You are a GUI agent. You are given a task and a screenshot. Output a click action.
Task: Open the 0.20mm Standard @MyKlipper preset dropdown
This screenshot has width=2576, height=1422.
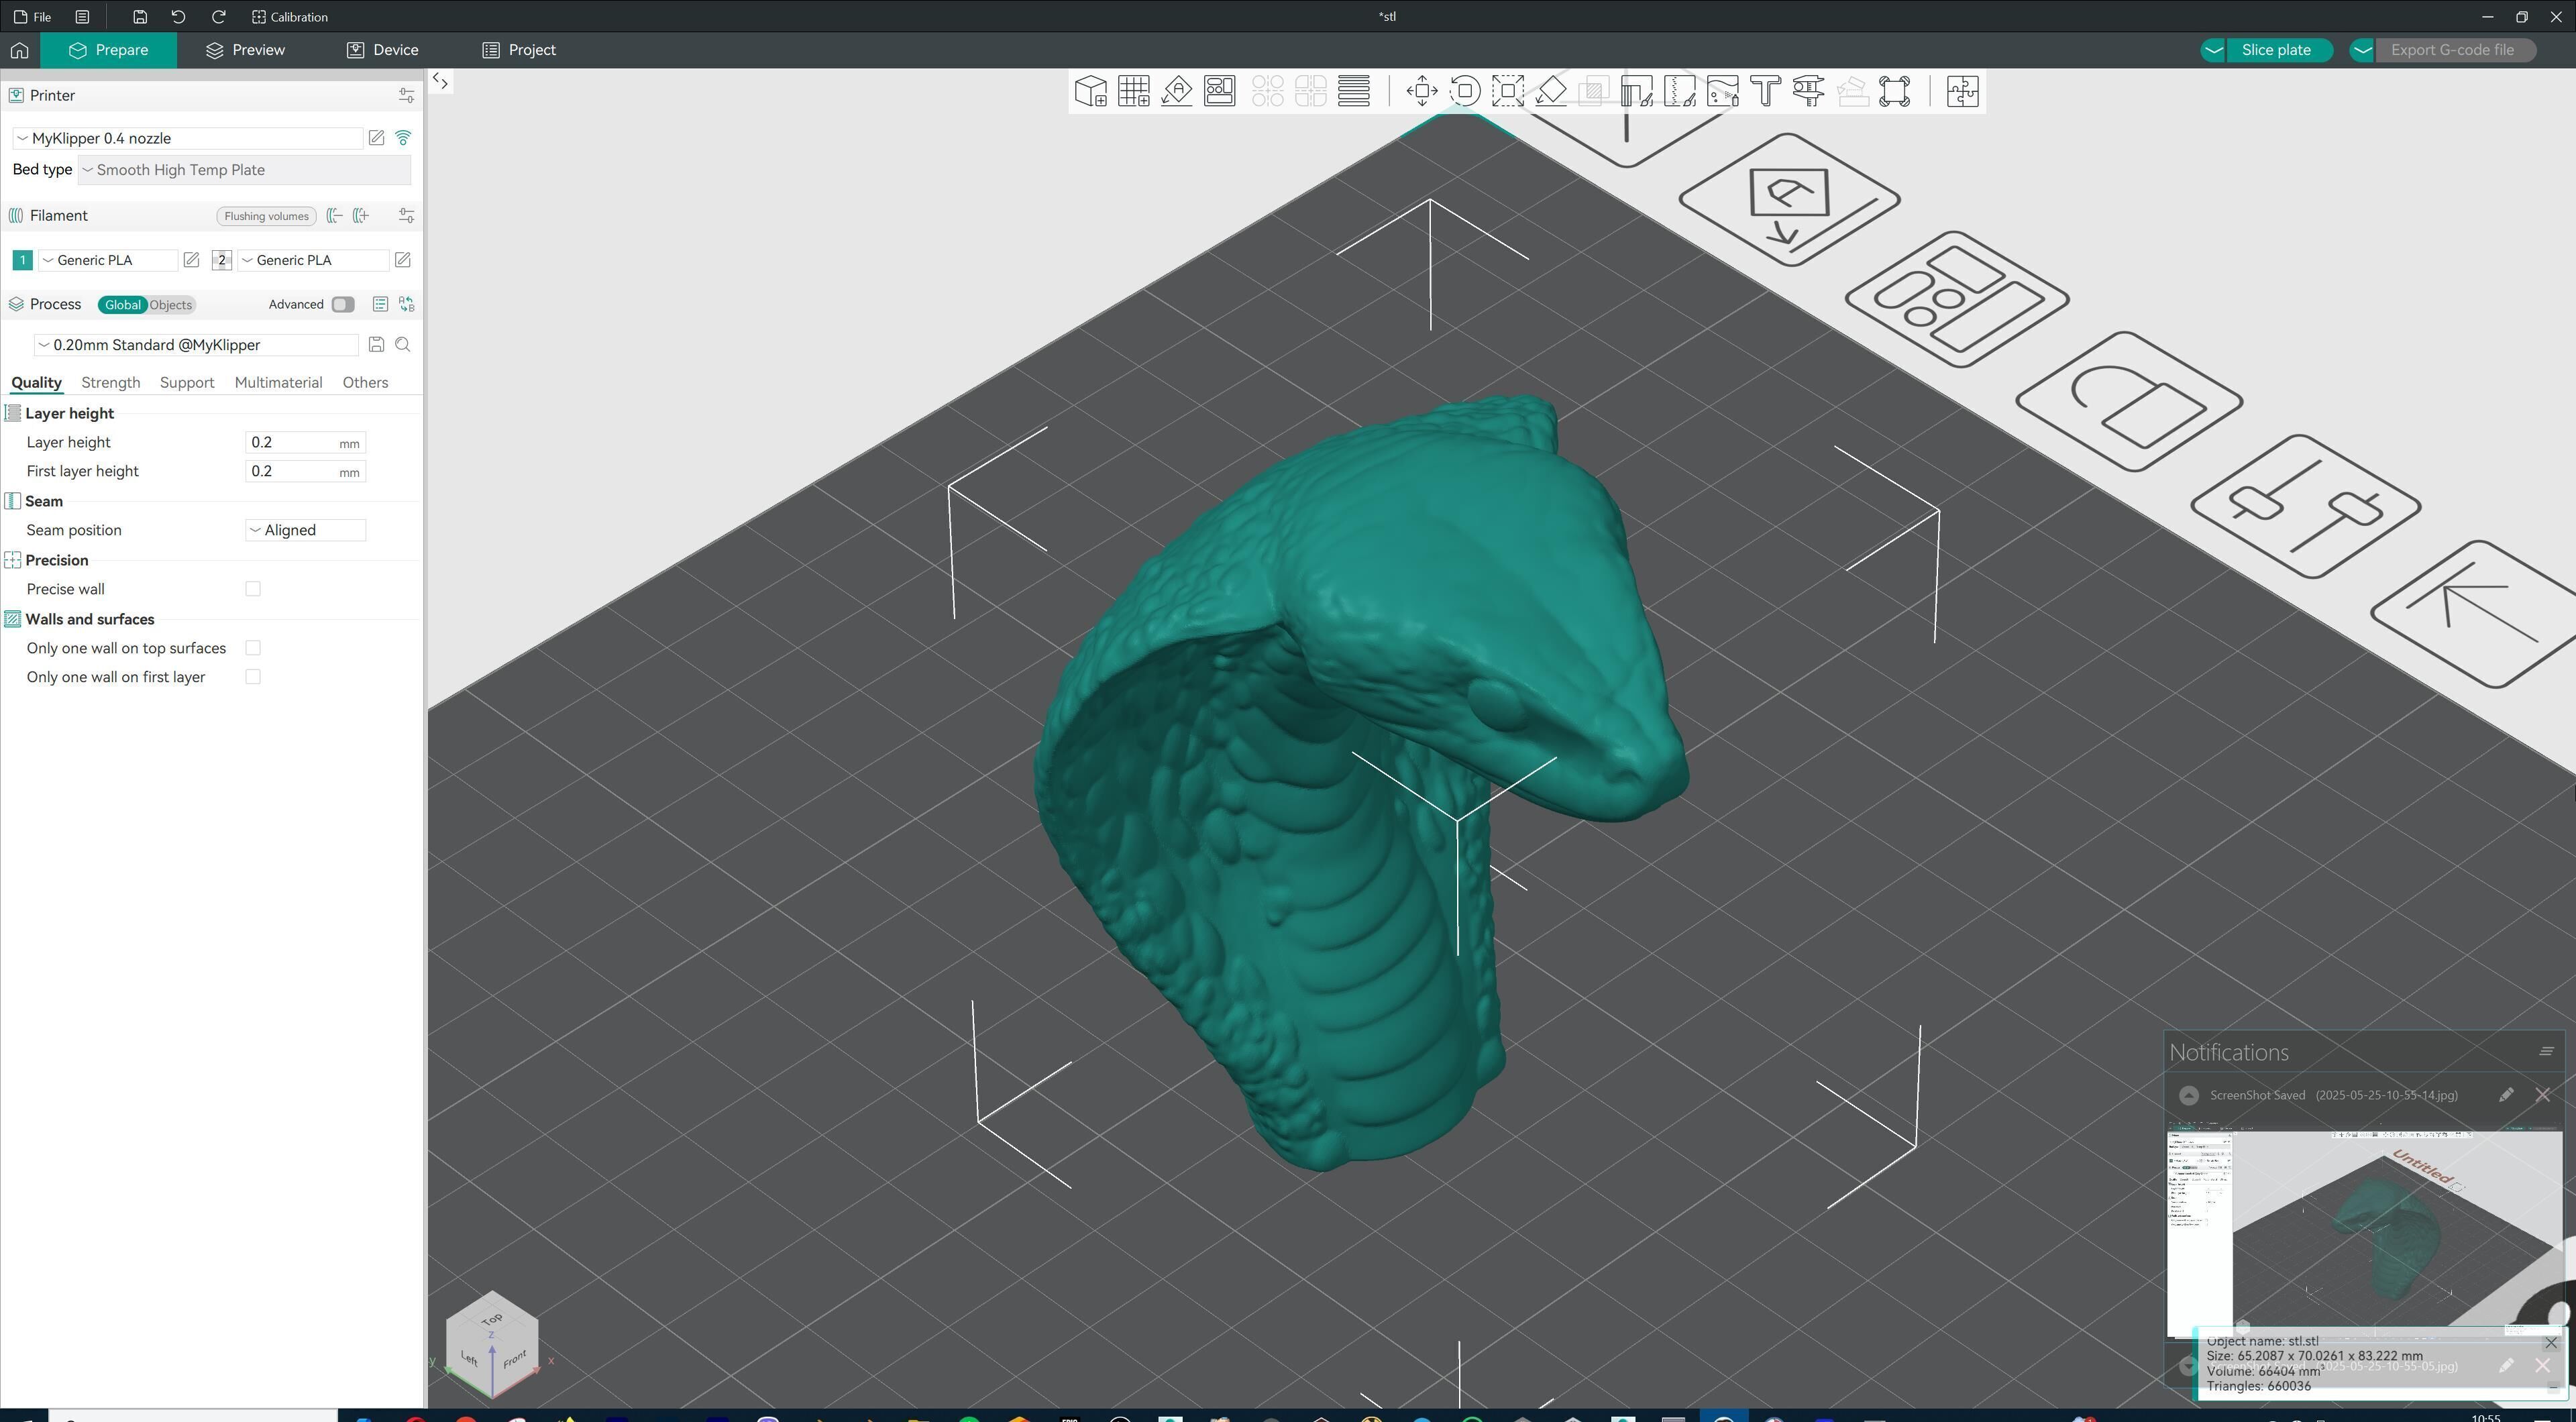click(x=196, y=345)
